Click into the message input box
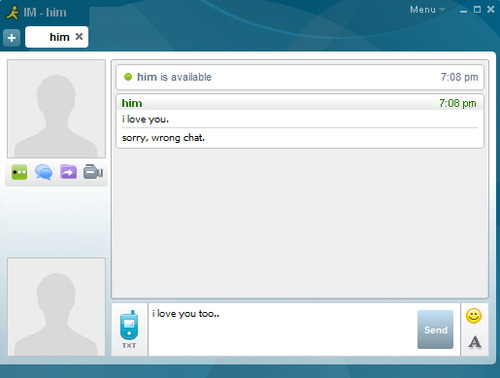This screenshot has height=378, width=500. pyautogui.click(x=282, y=329)
